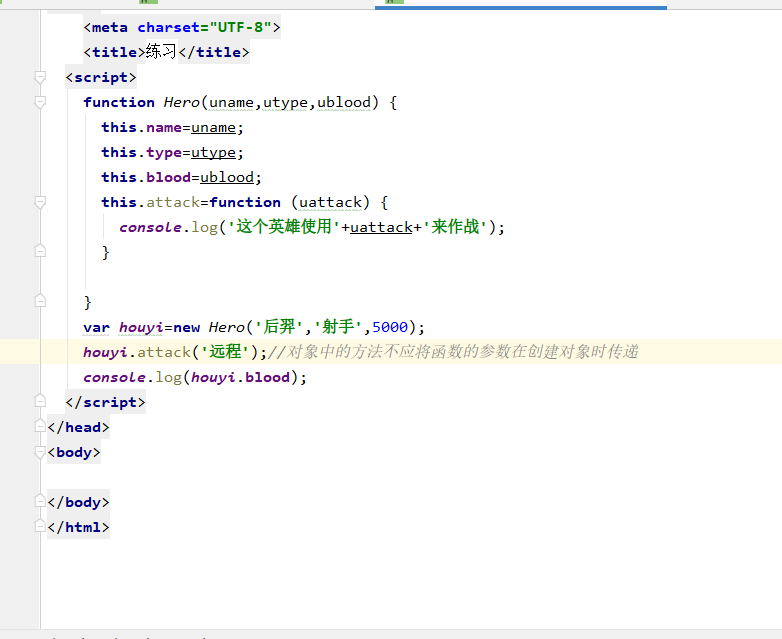Collapse the function Hero fold marker
Viewport: 782px width, 639px height.
(x=40, y=102)
